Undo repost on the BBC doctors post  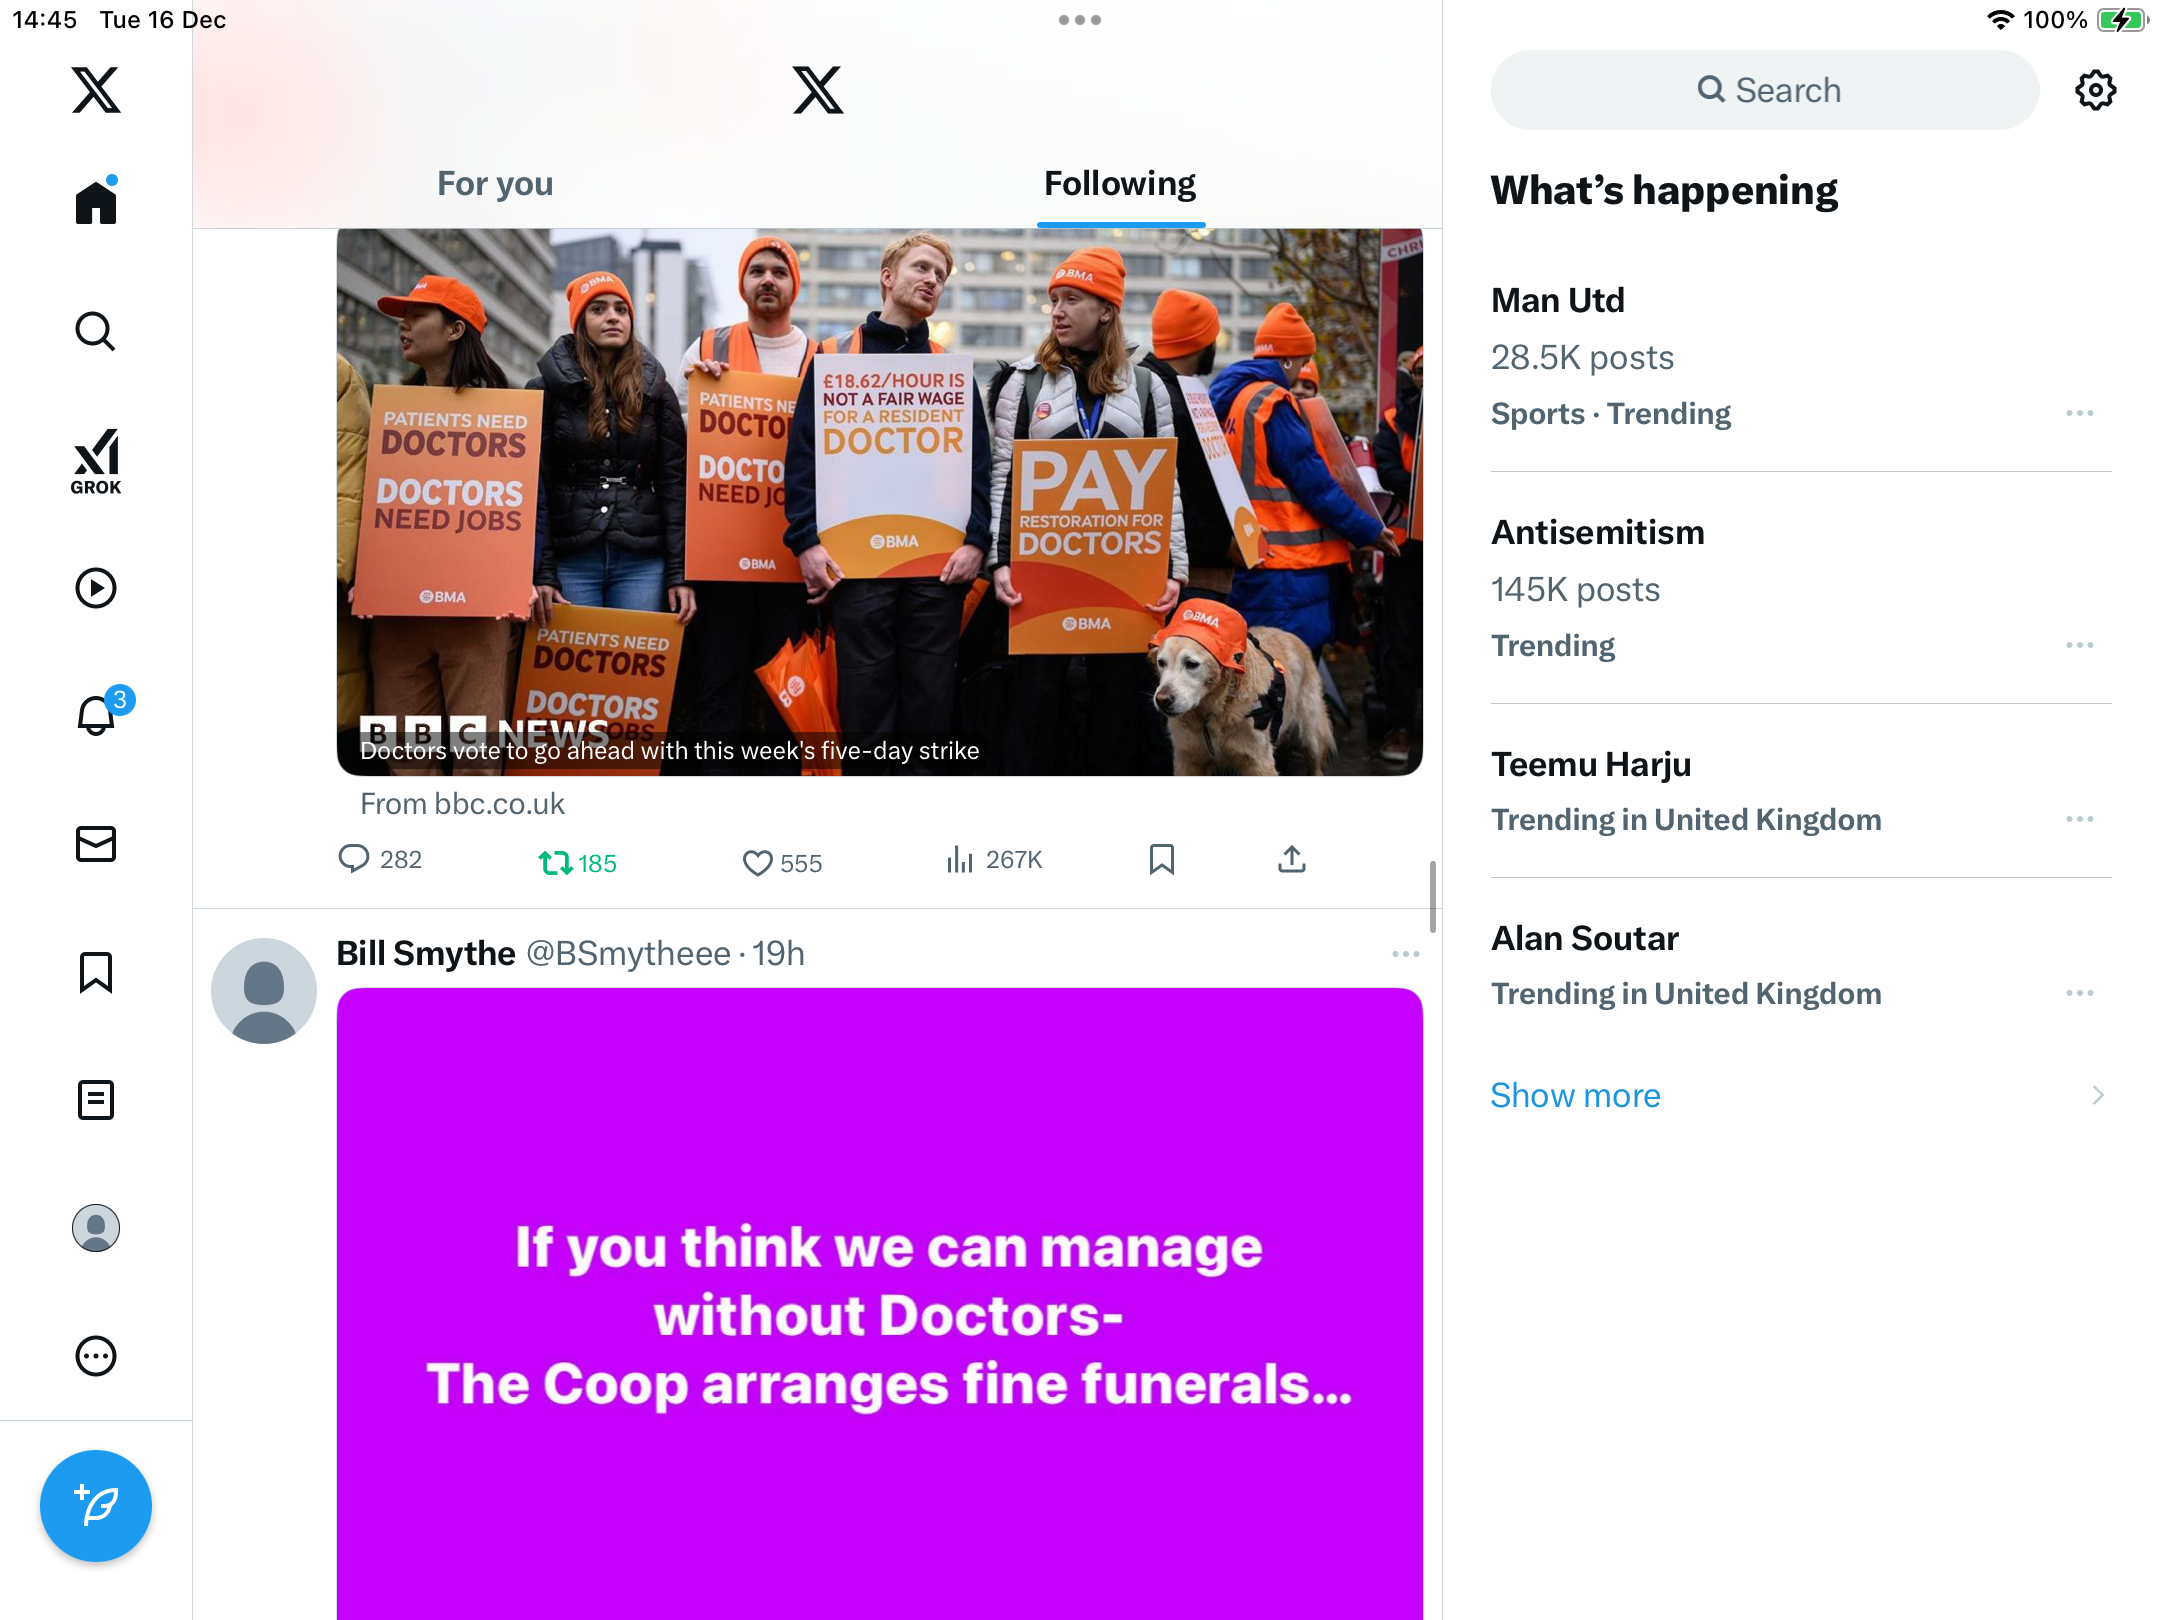point(577,862)
